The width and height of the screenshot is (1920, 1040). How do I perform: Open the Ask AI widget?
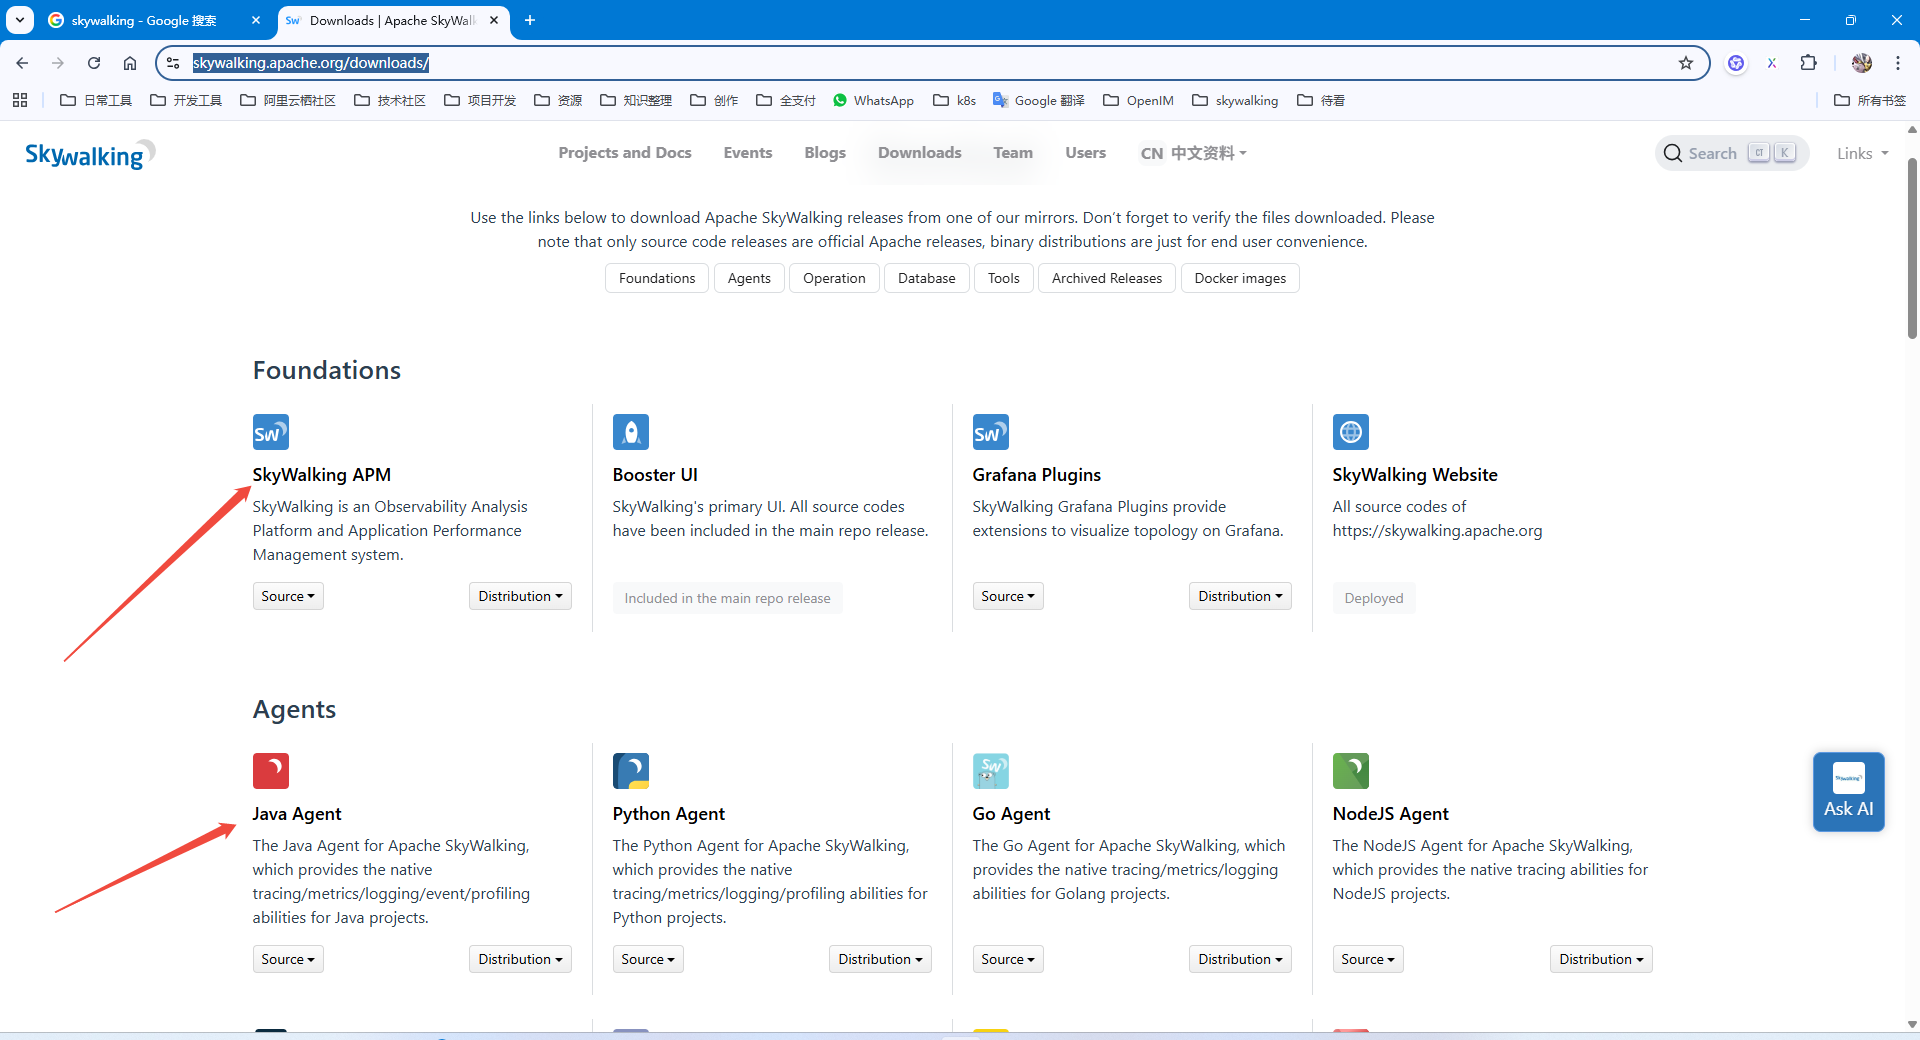1848,791
